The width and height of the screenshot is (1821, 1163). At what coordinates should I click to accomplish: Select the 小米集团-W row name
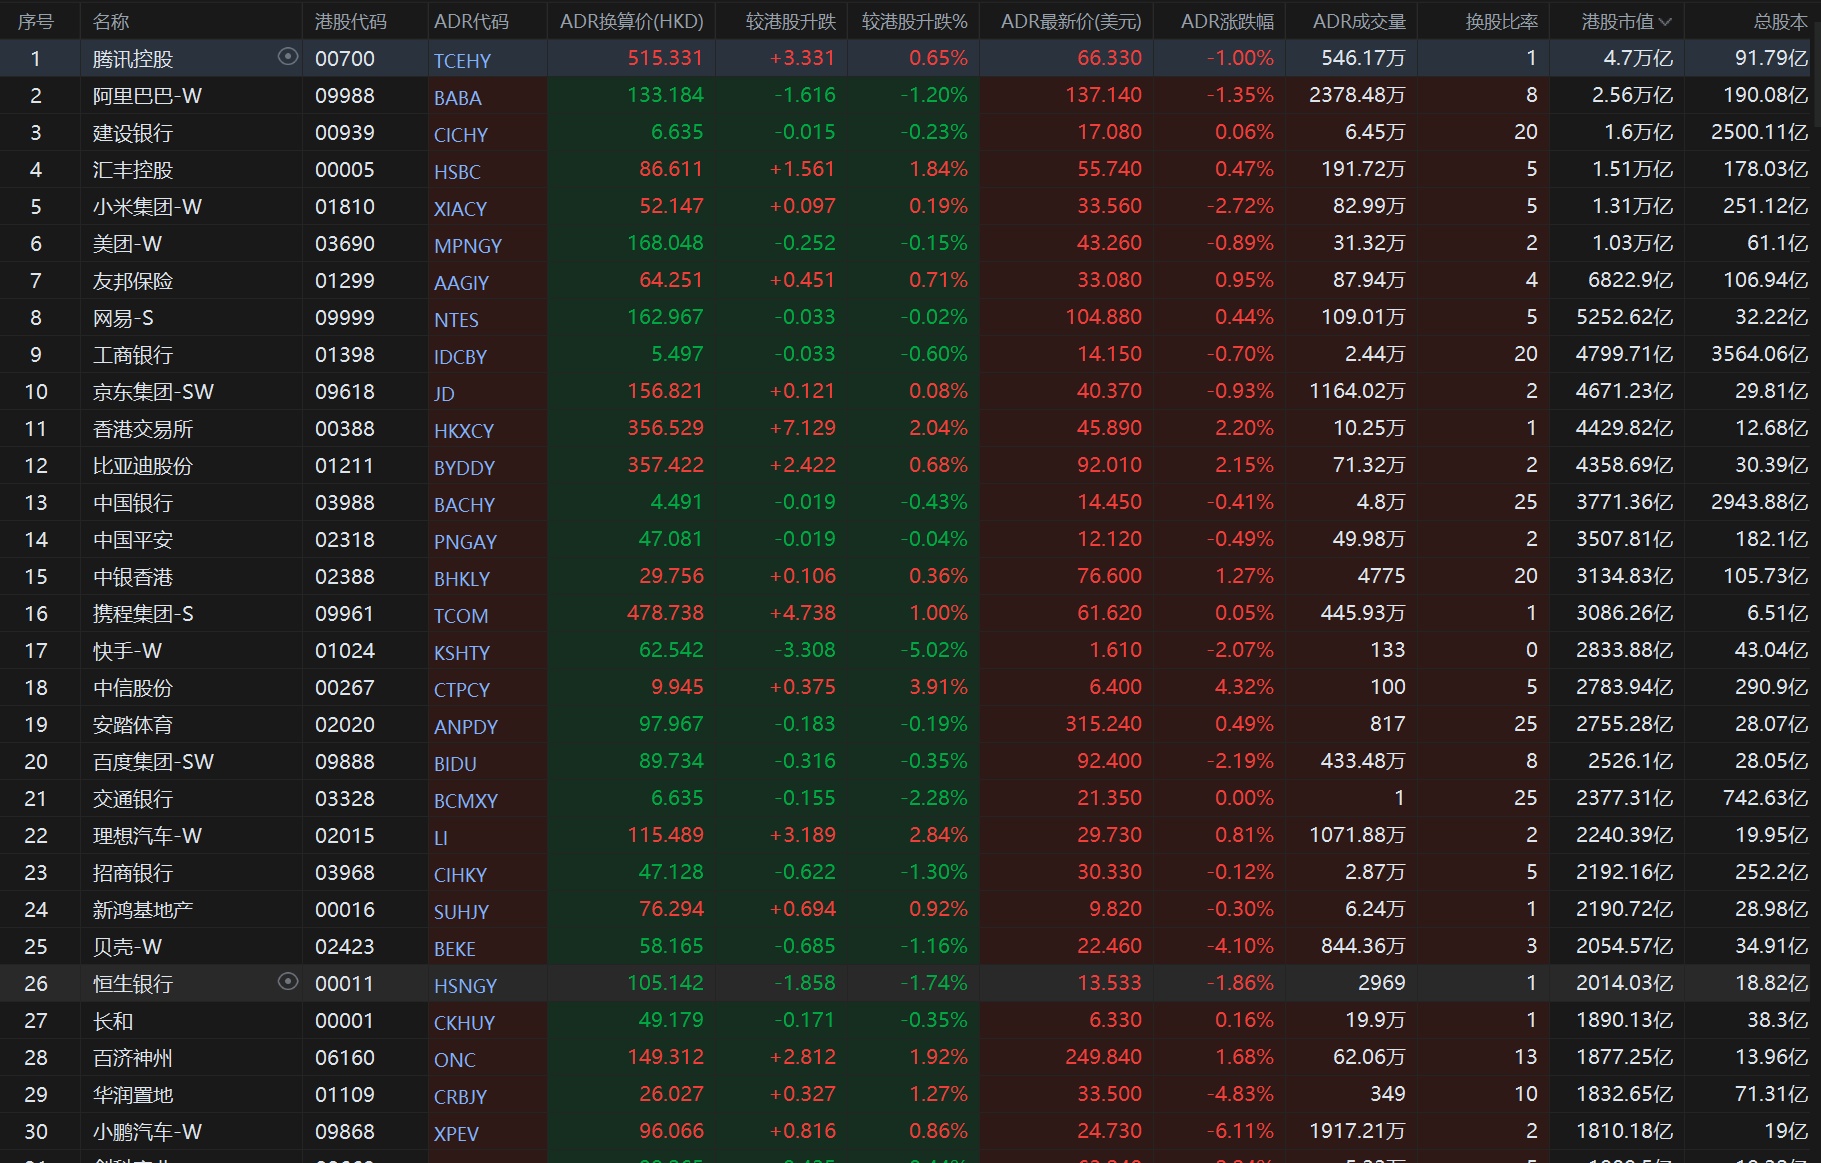pyautogui.click(x=147, y=207)
